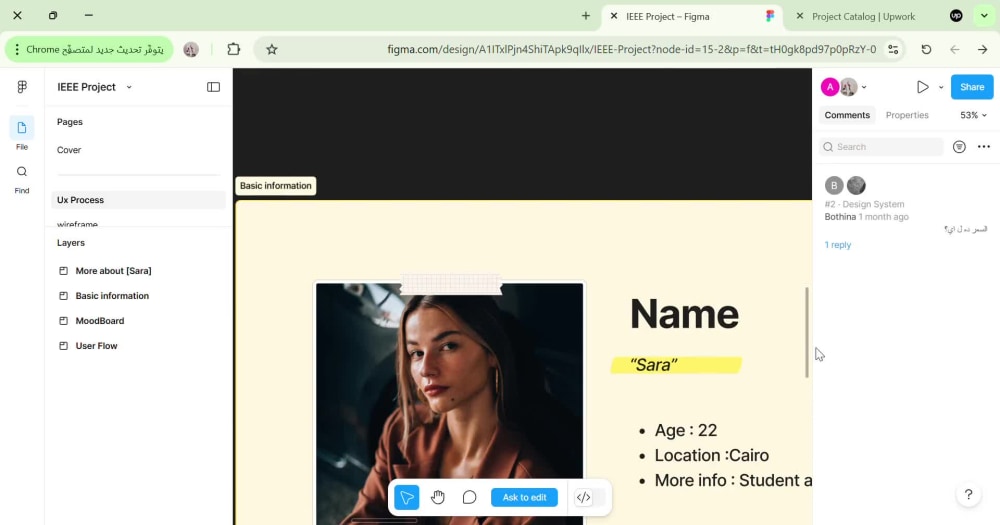Reload the page
Screen dimensions: 1000x525
926,49
